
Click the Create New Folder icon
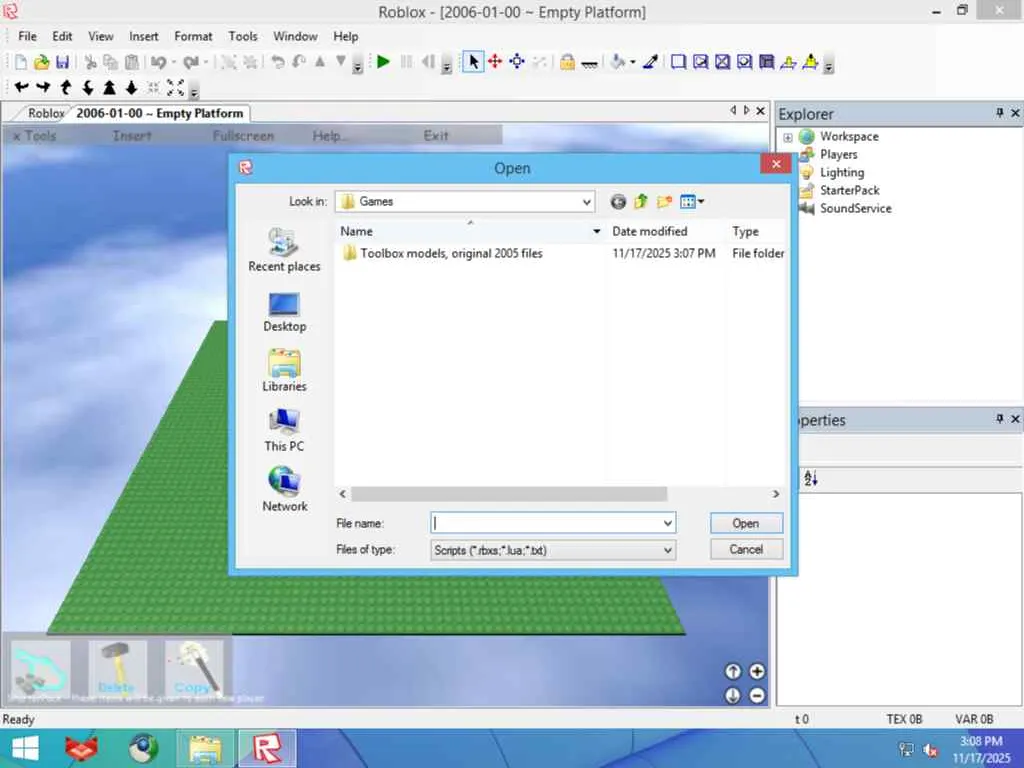[x=664, y=202]
